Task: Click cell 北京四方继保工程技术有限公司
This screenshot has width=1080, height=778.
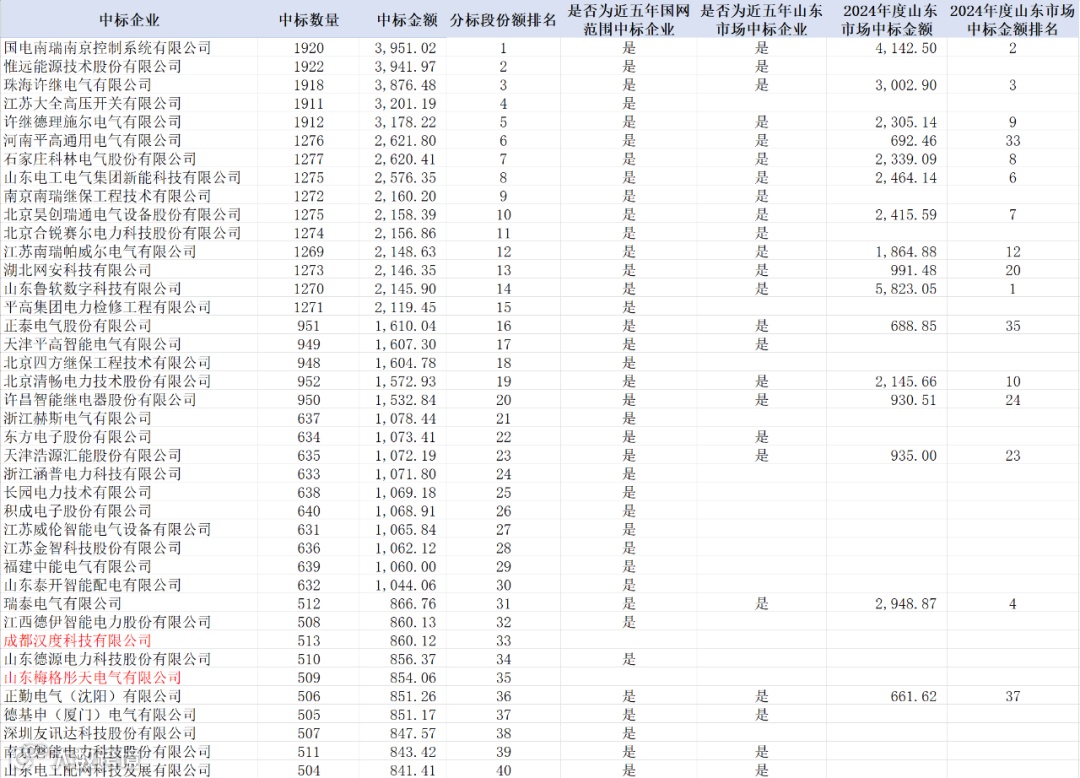Action: coord(107,363)
